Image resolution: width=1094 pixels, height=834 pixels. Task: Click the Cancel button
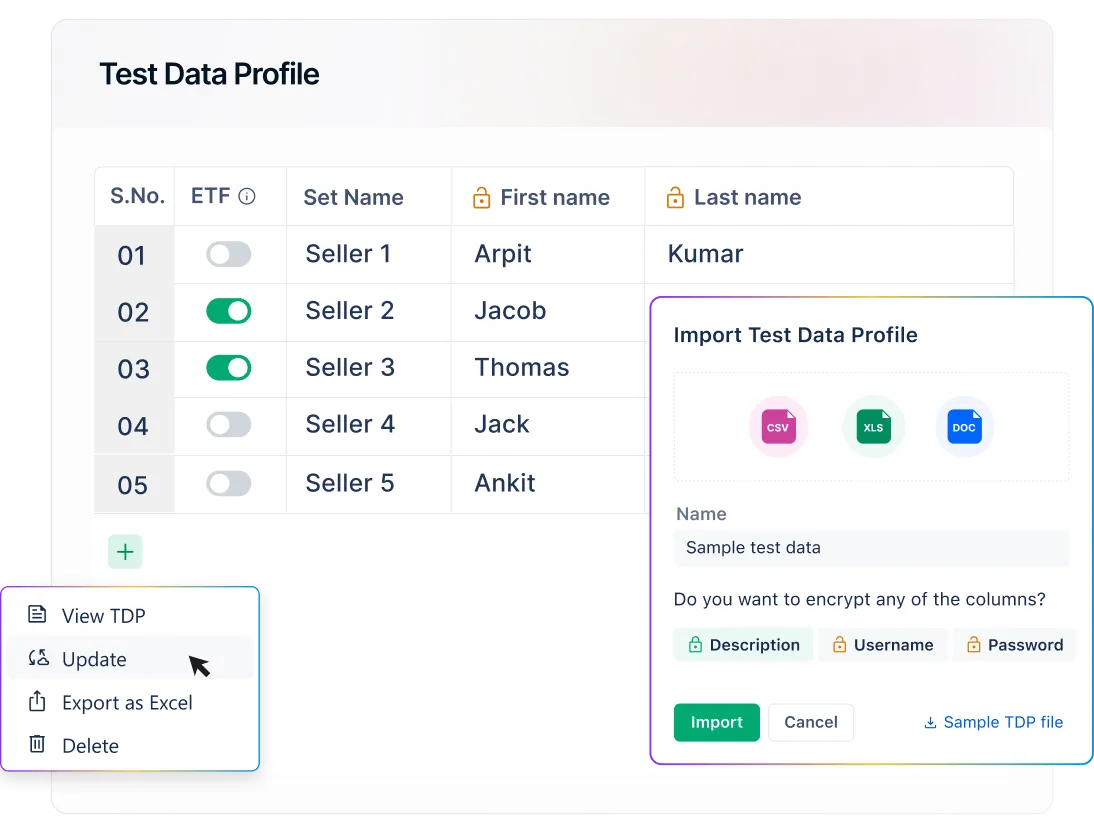pos(811,722)
